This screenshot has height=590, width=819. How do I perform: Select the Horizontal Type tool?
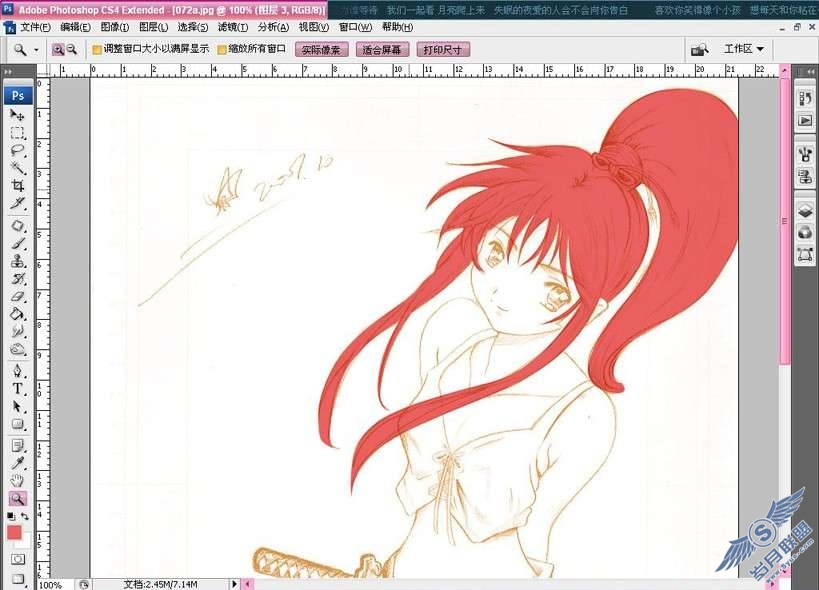click(17, 389)
